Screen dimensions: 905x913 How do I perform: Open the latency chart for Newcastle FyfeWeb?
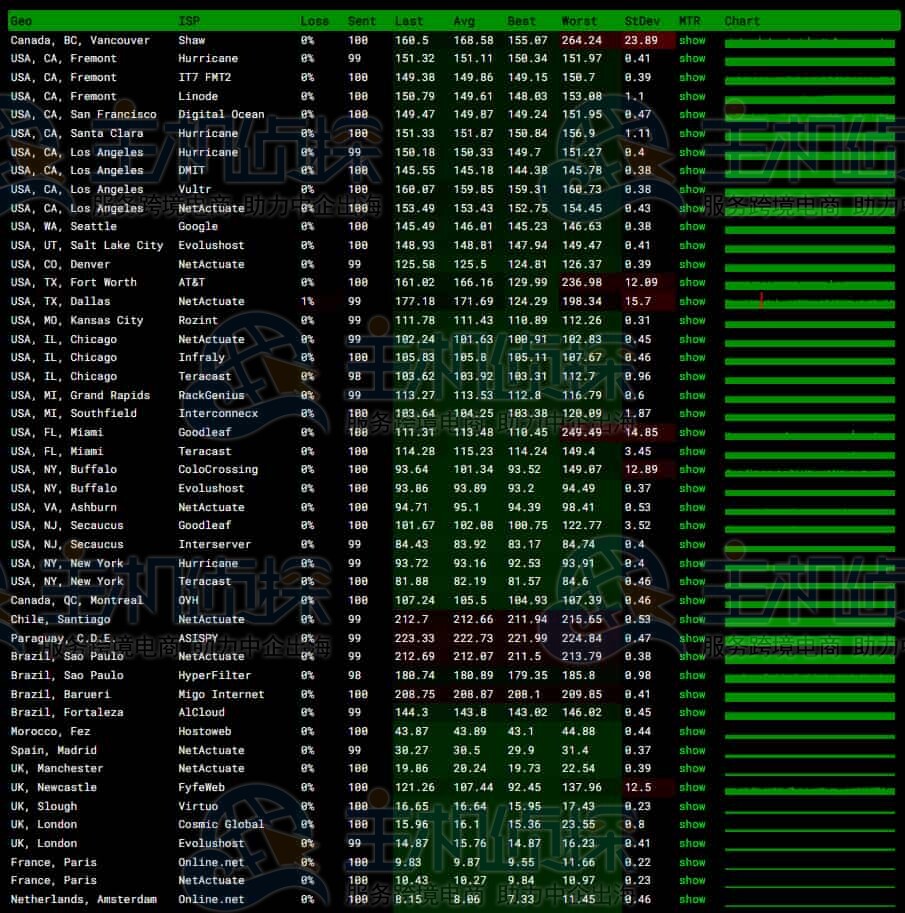coord(809,790)
